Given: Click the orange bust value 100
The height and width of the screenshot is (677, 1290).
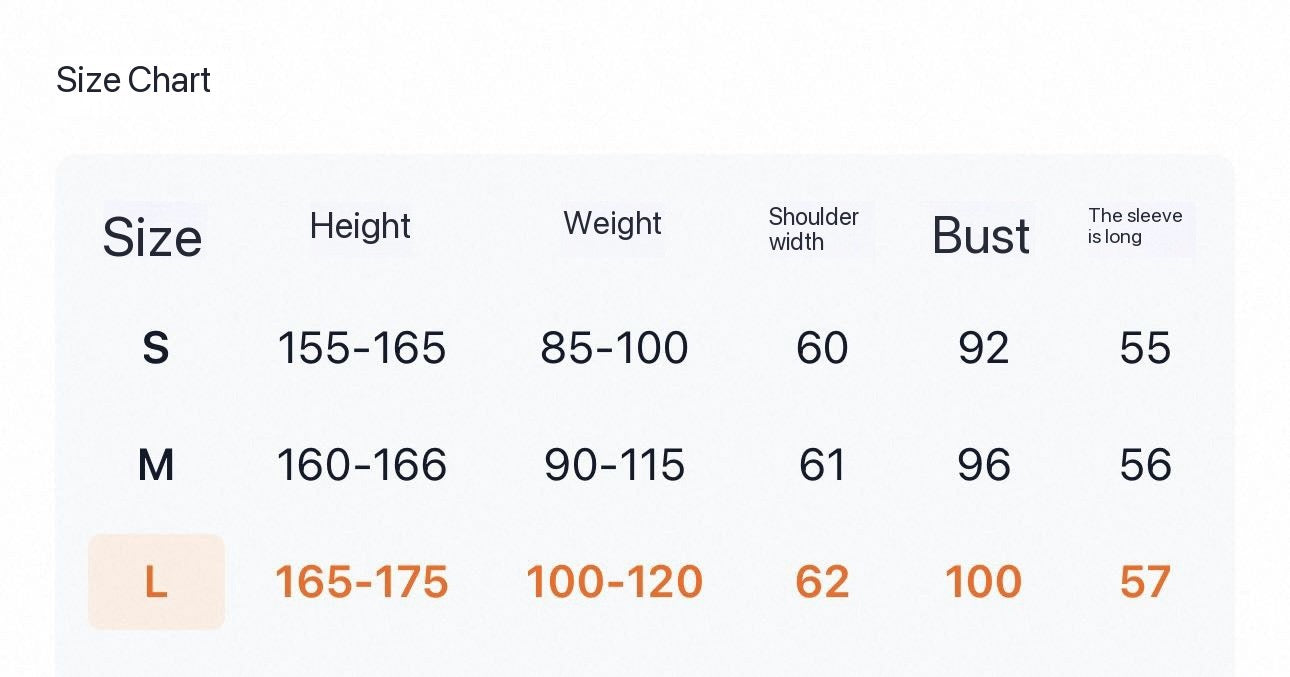Looking at the screenshot, I should [984, 582].
